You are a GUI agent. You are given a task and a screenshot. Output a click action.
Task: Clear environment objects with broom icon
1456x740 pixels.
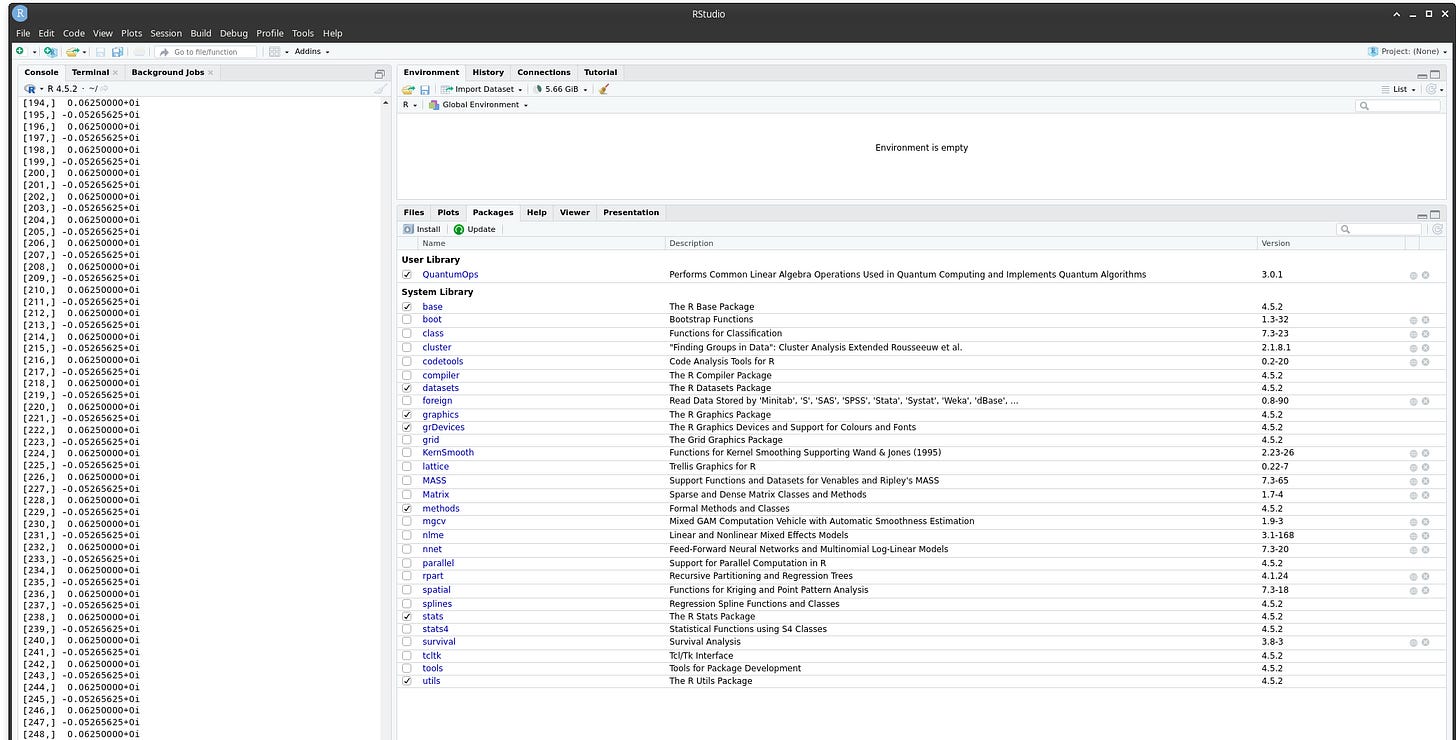603,89
